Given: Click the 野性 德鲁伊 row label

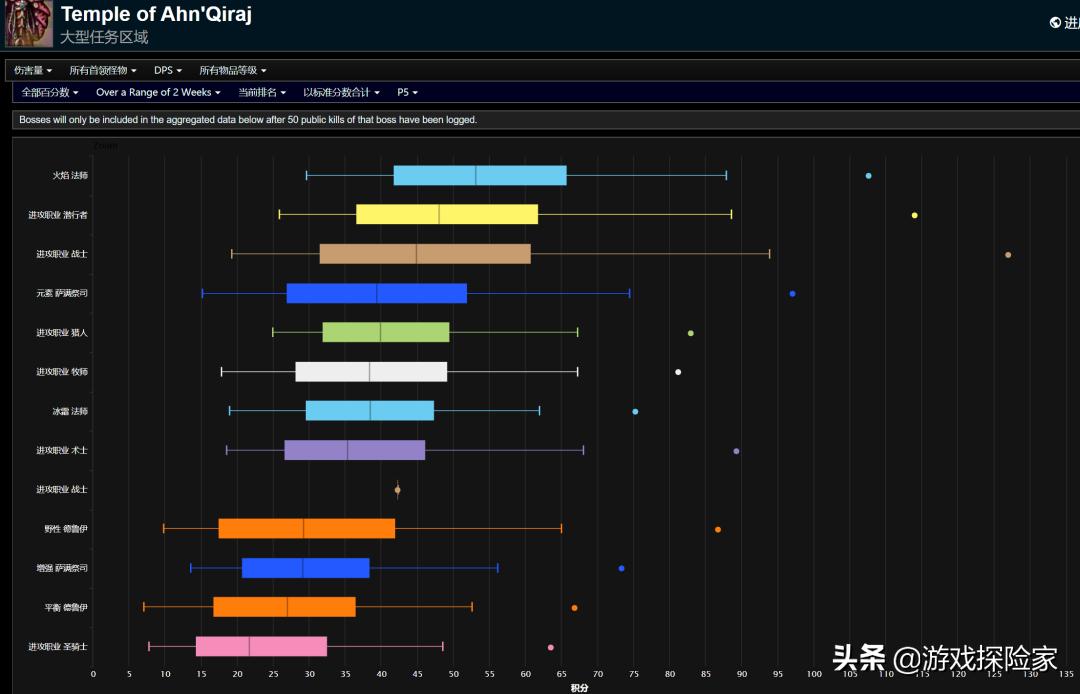Looking at the screenshot, I should [x=65, y=529].
